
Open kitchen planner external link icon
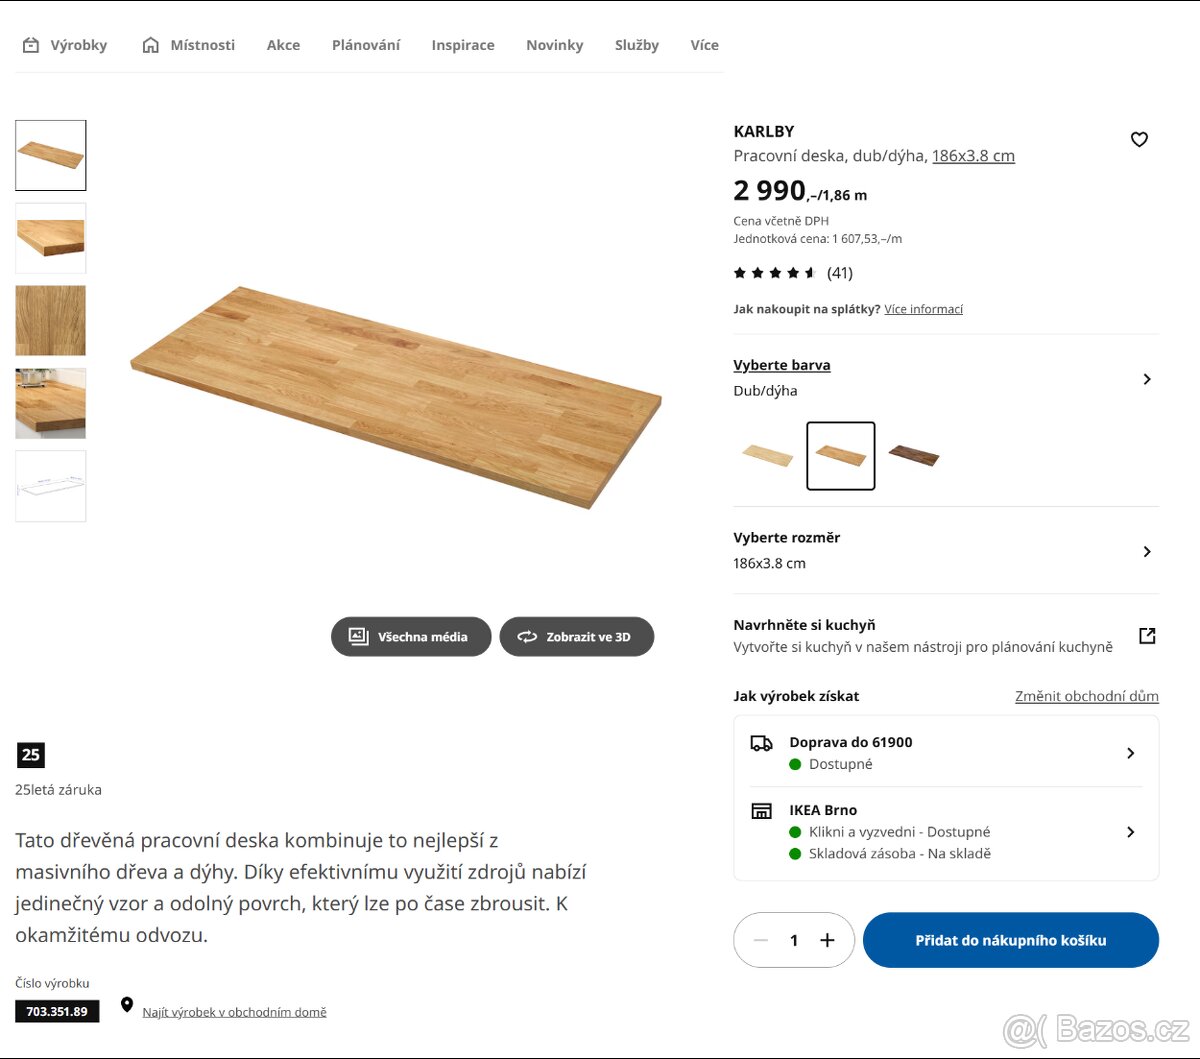1147,635
